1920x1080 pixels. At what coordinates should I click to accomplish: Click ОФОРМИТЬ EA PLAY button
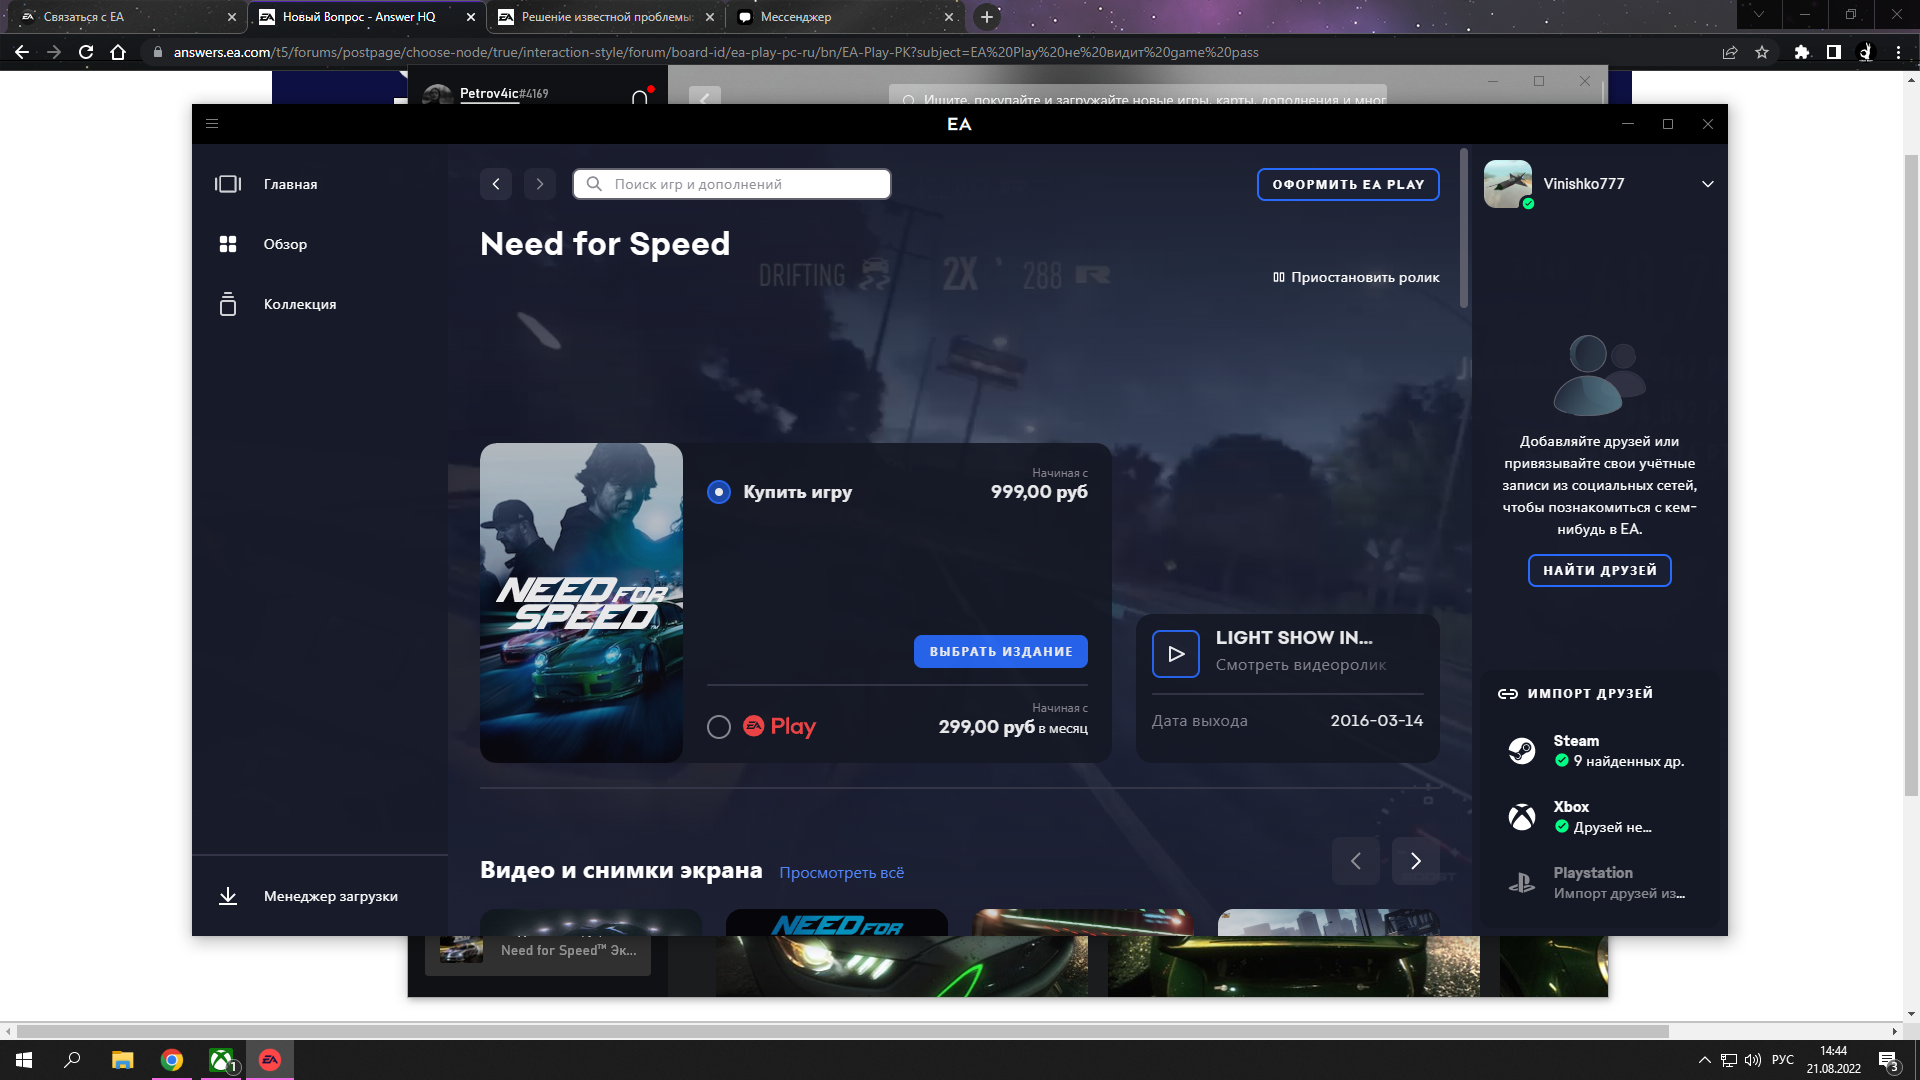point(1348,184)
